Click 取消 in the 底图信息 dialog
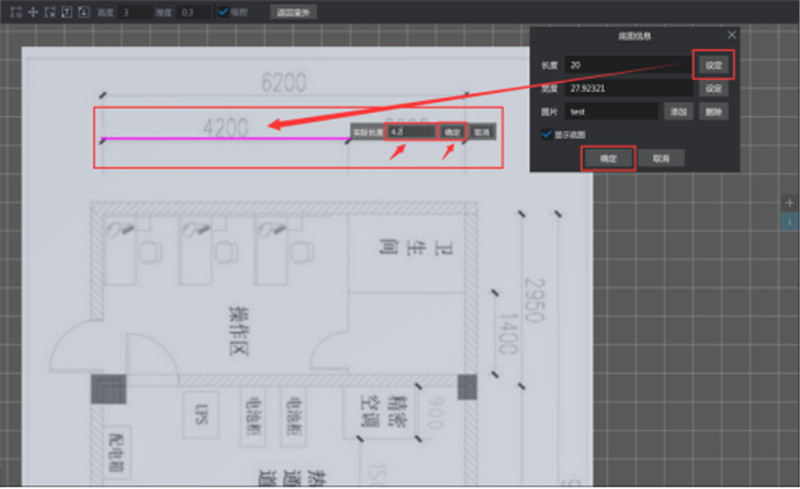Viewport: 800px width, 489px height. pos(661,158)
